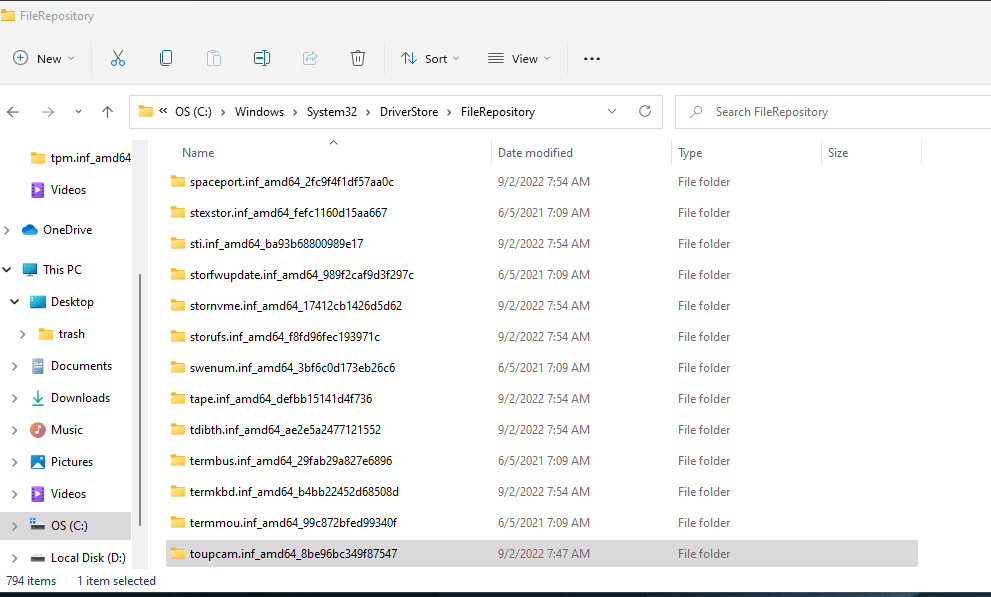Click folder icon of tape.inf_amd64 row

point(178,399)
